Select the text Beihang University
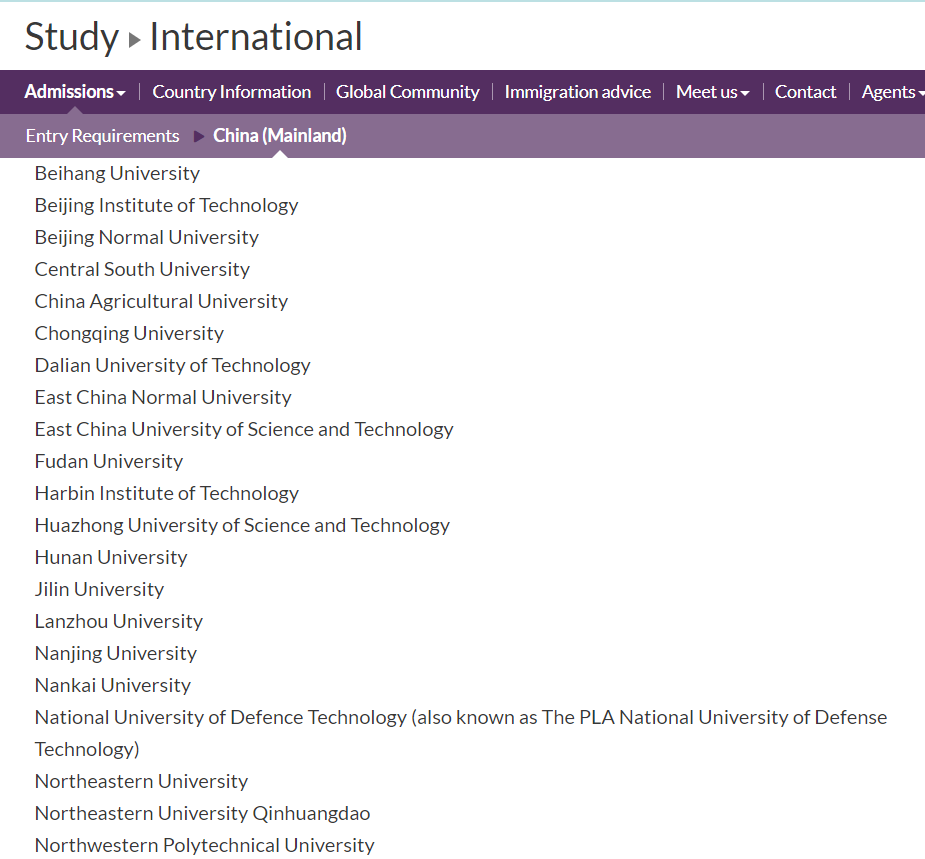 point(117,173)
